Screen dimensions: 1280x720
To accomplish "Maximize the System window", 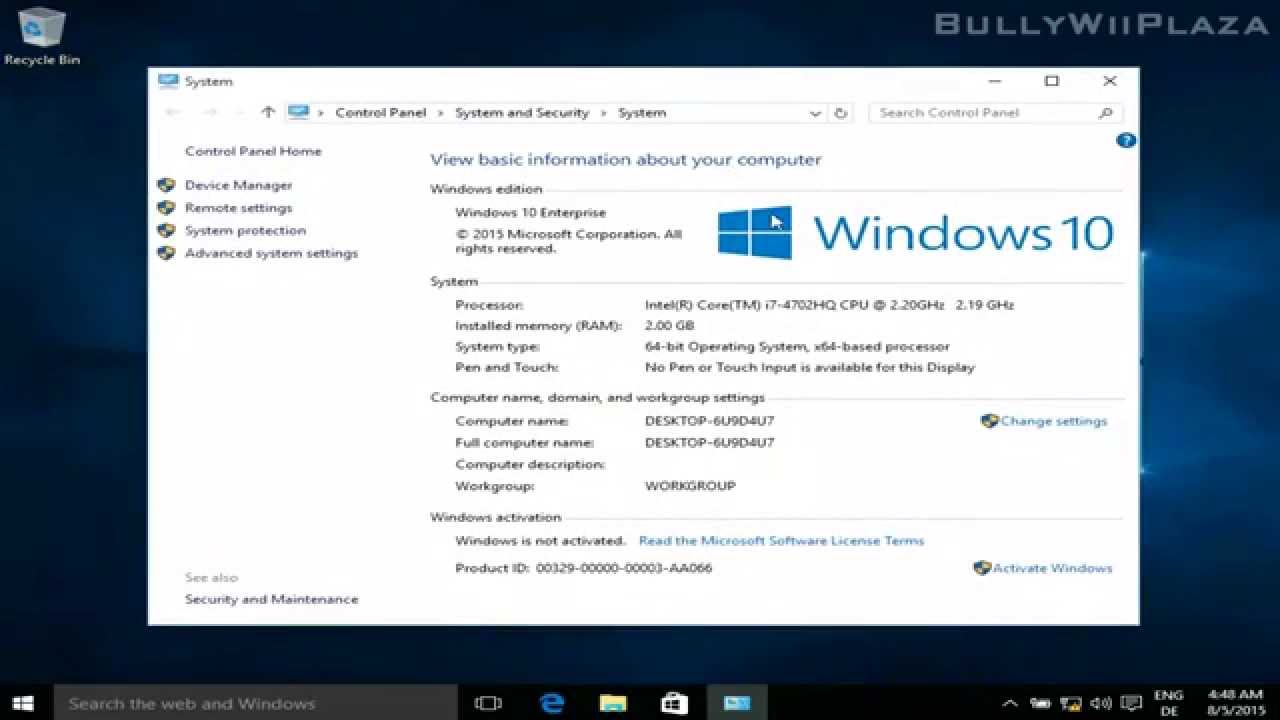I will [1052, 81].
